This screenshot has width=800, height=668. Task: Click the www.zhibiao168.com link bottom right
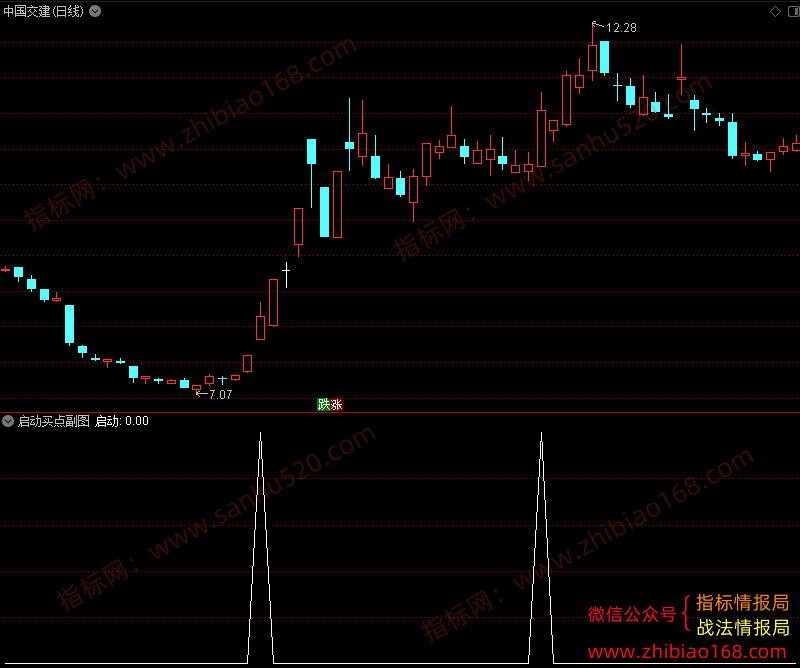[687, 652]
